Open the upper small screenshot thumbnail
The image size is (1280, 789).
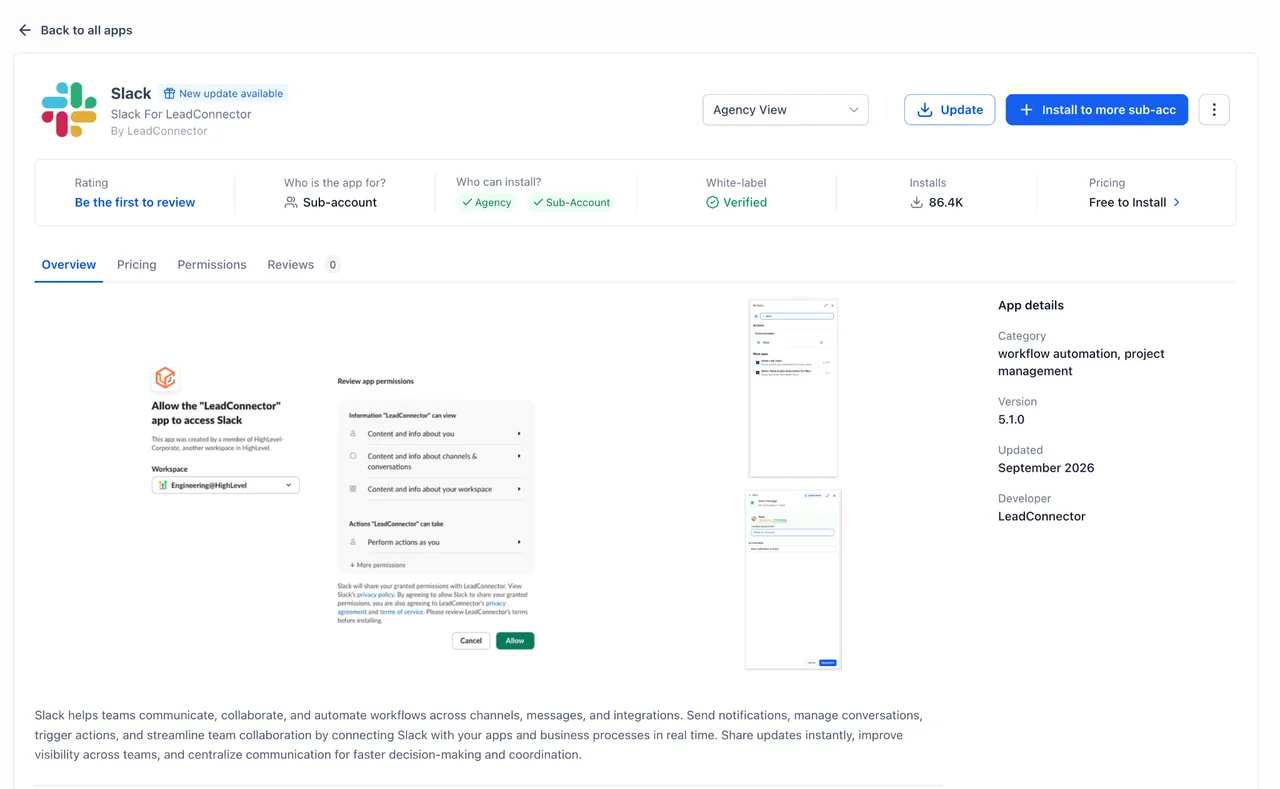[x=793, y=388]
